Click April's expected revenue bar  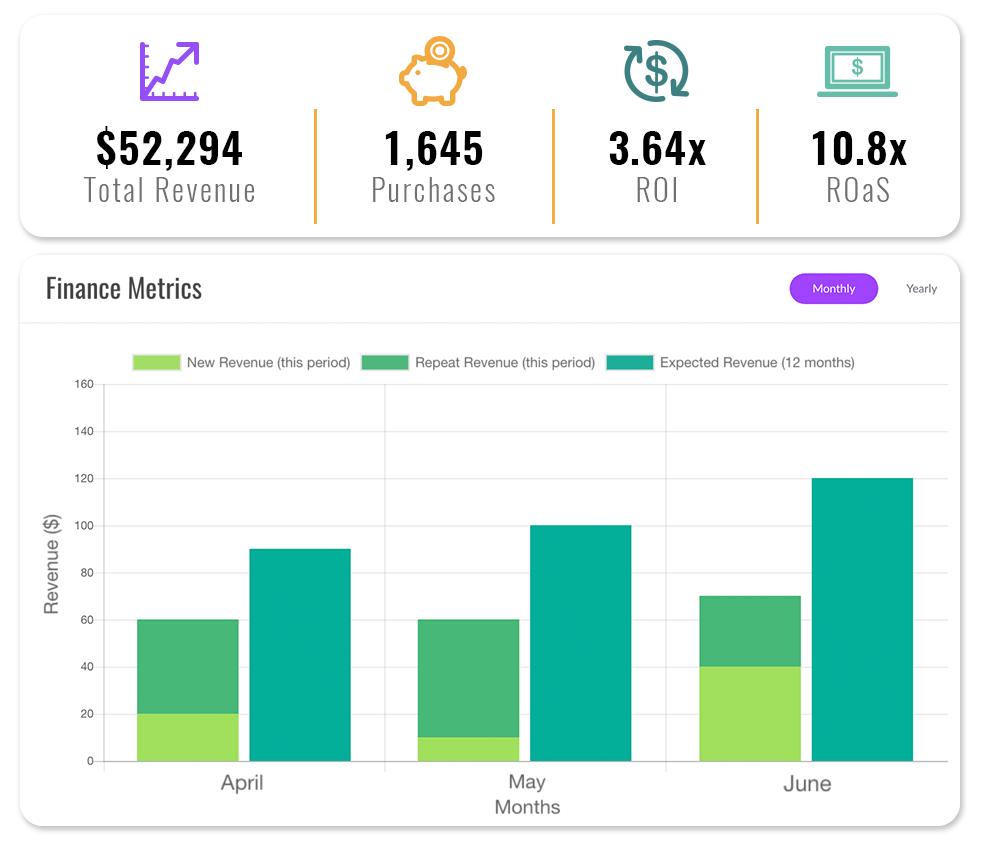click(x=300, y=655)
